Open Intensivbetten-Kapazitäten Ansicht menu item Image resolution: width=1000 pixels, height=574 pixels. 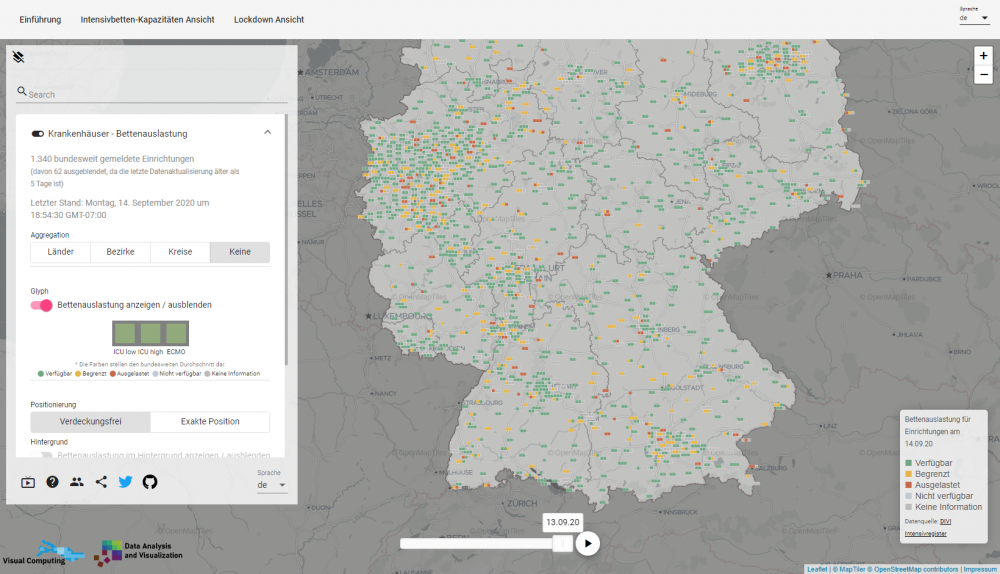tap(147, 20)
